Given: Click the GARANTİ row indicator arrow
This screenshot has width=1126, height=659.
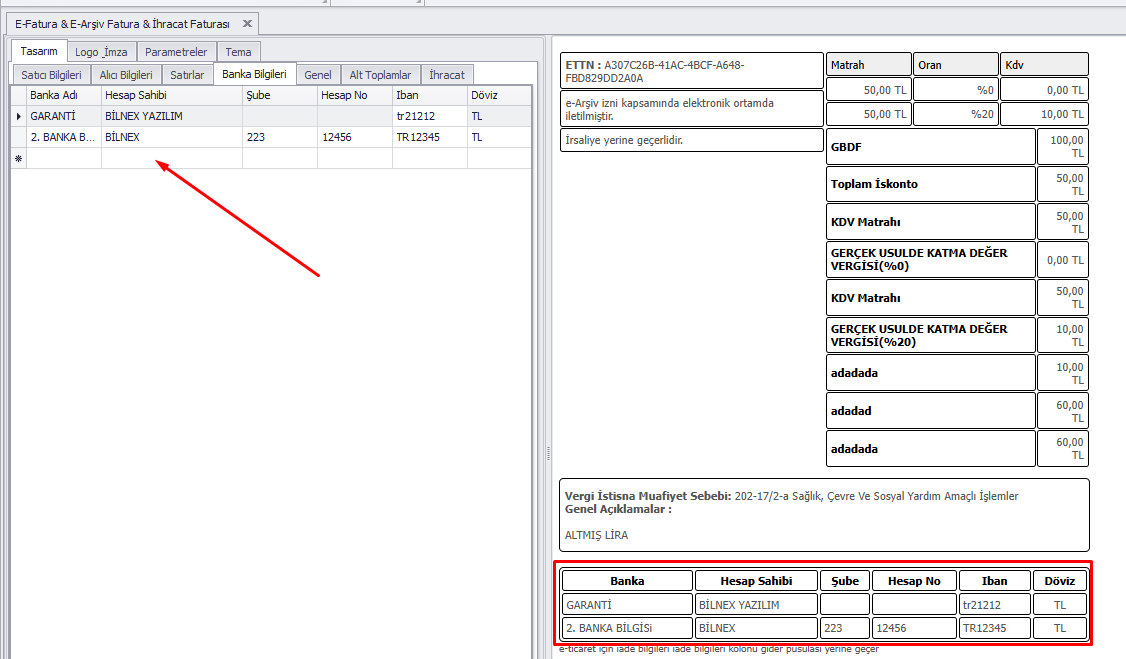Looking at the screenshot, I should (x=18, y=116).
